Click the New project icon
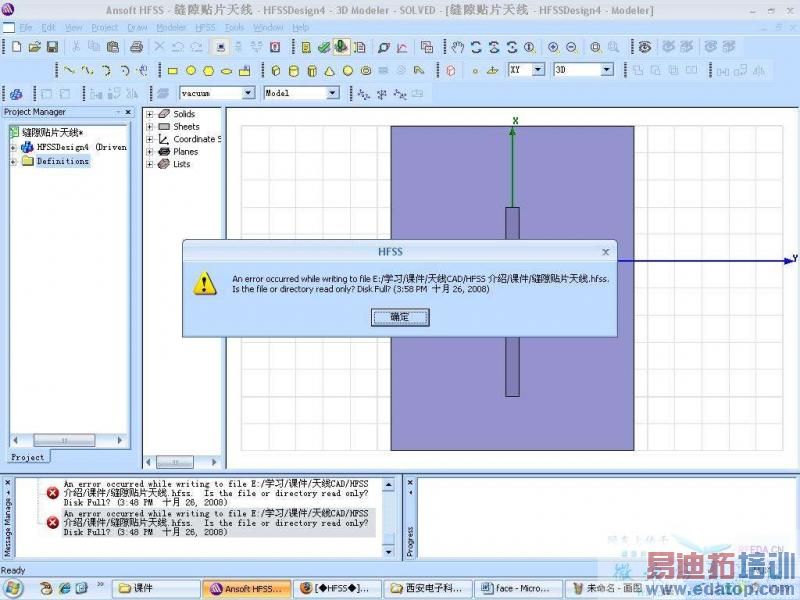The height and width of the screenshot is (600, 800). pos(17,47)
